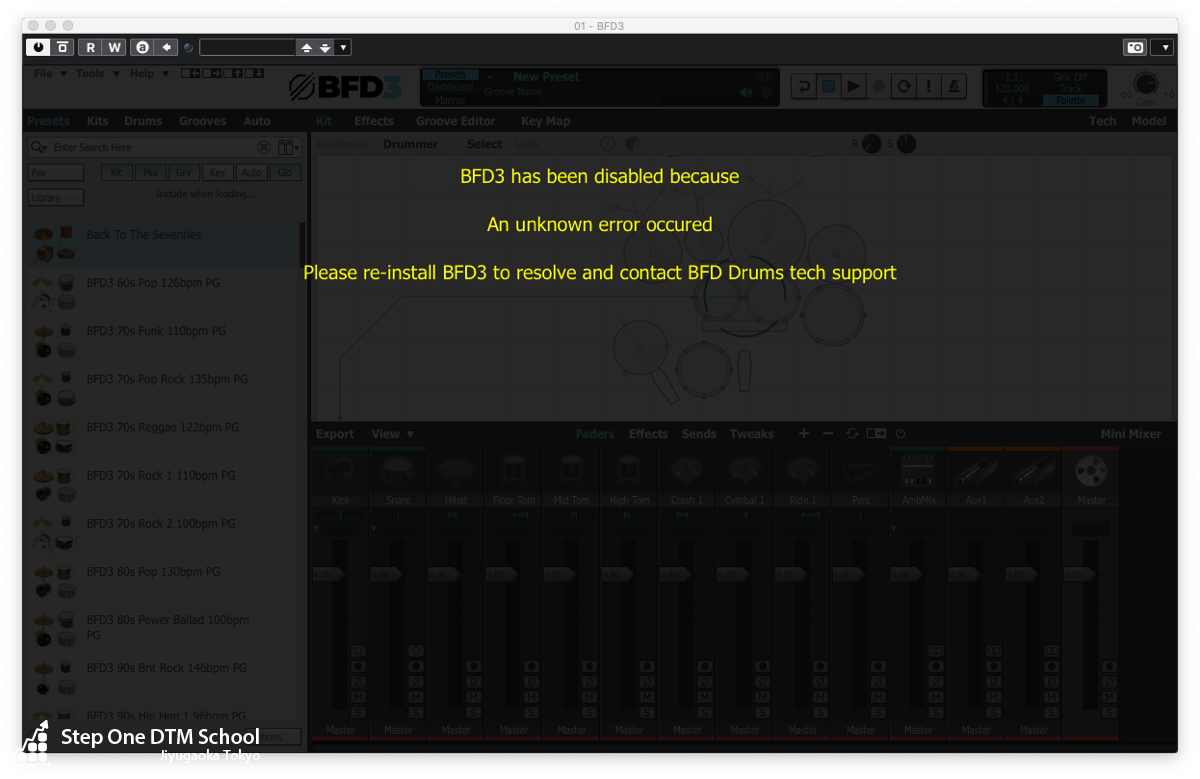
Task: Toggle the Mix include filter
Action: (150, 172)
